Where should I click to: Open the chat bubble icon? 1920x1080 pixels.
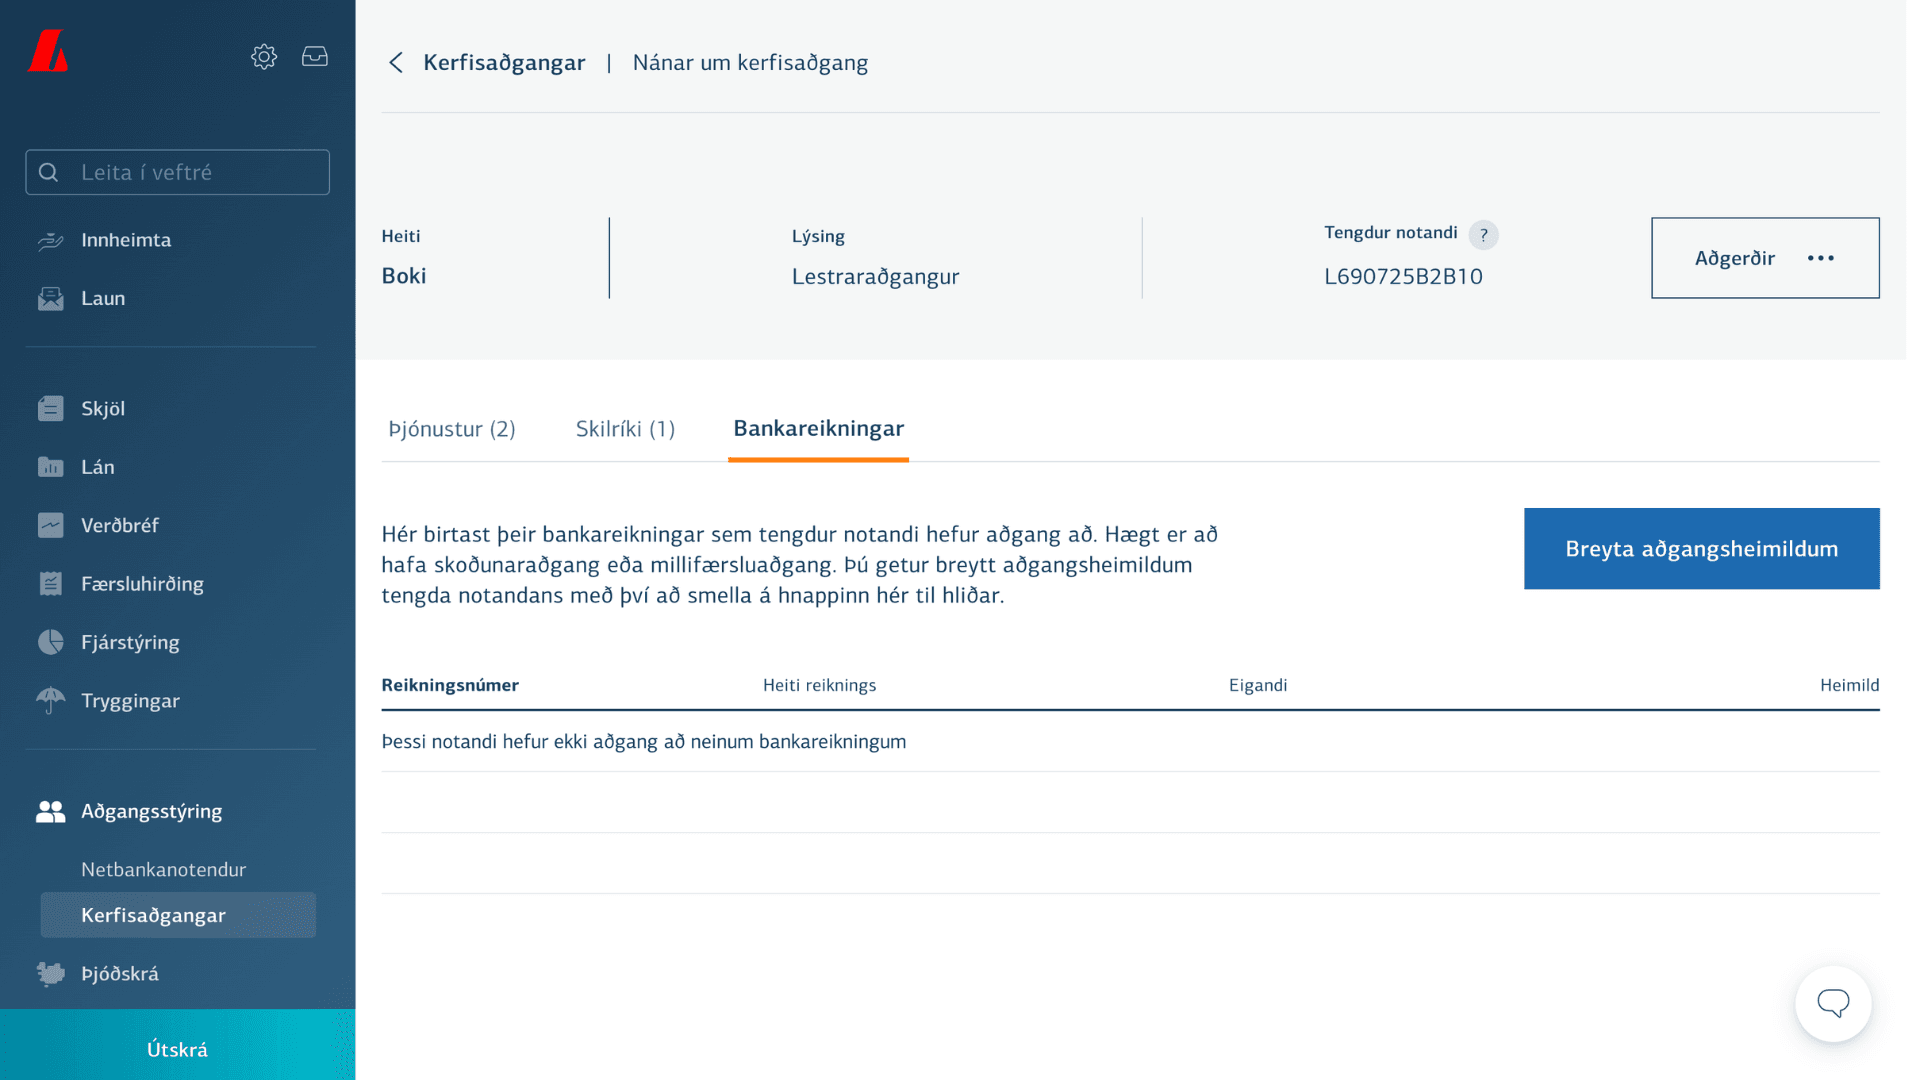tap(1833, 1004)
